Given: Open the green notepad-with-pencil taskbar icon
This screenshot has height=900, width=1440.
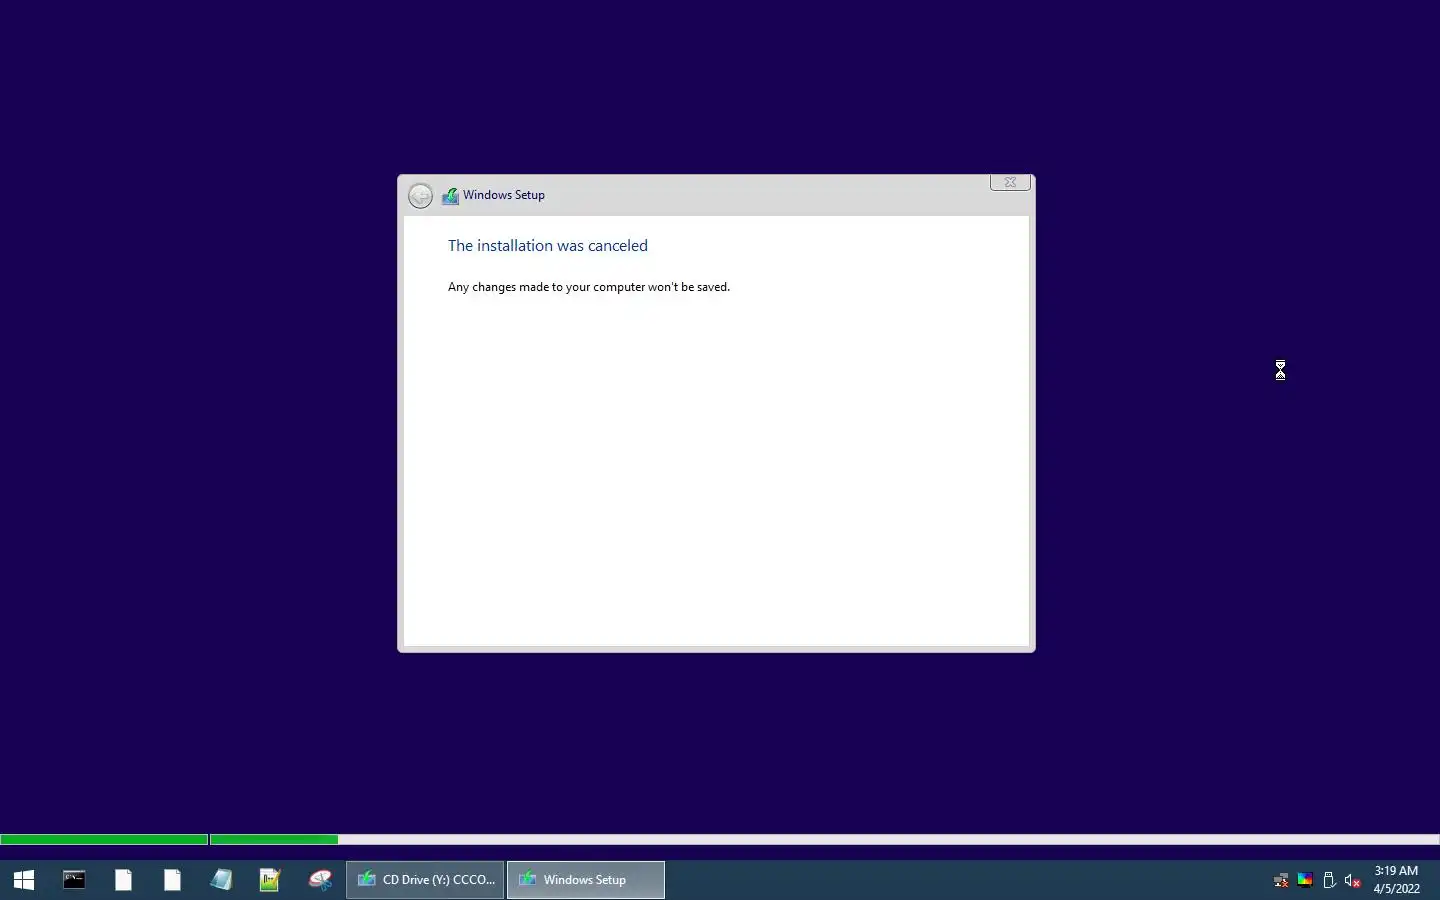Looking at the screenshot, I should [x=270, y=880].
